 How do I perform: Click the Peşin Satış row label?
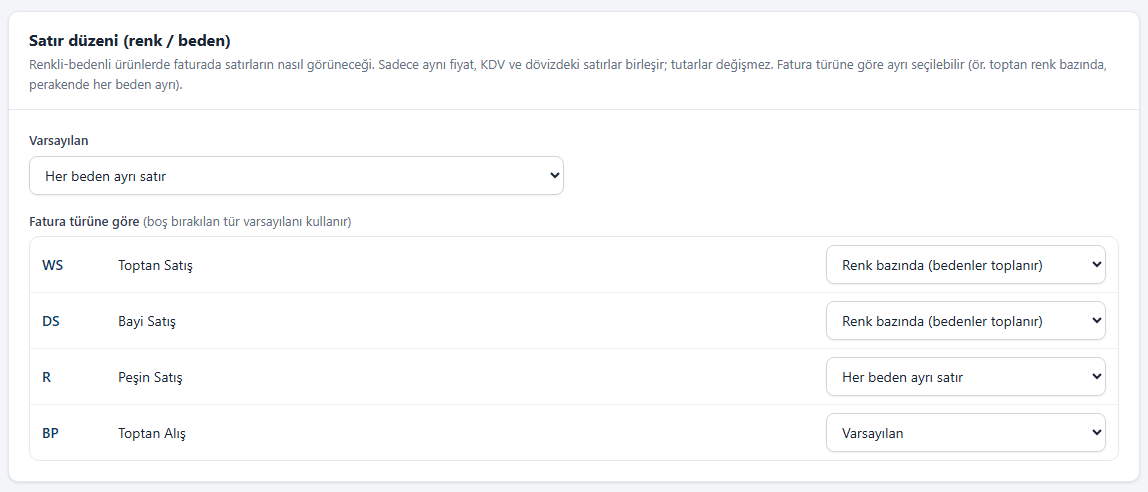tap(150, 379)
